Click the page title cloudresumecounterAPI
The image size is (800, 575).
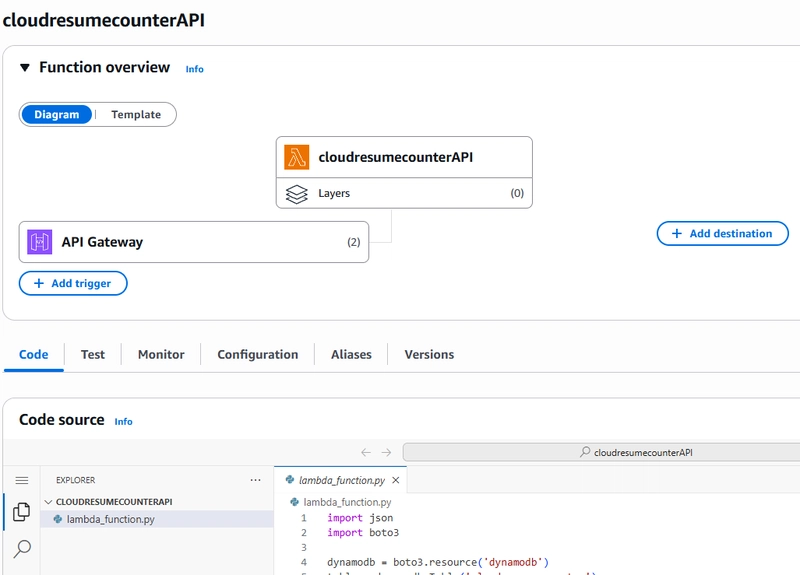(104, 20)
